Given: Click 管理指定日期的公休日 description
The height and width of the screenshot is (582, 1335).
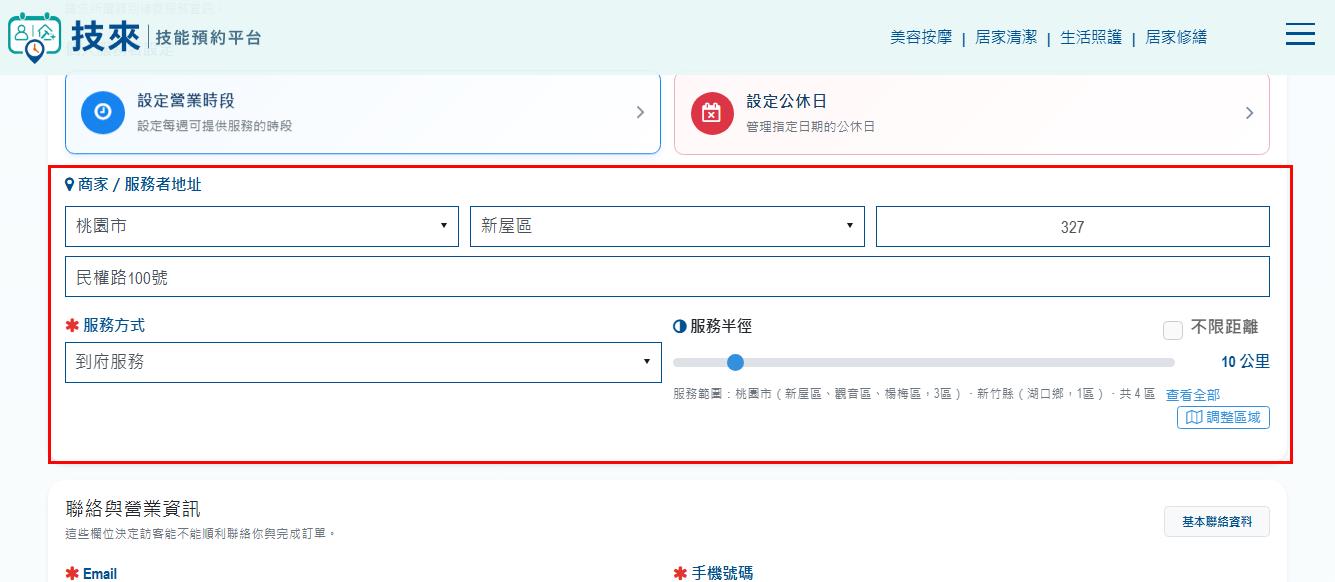Looking at the screenshot, I should point(811,127).
